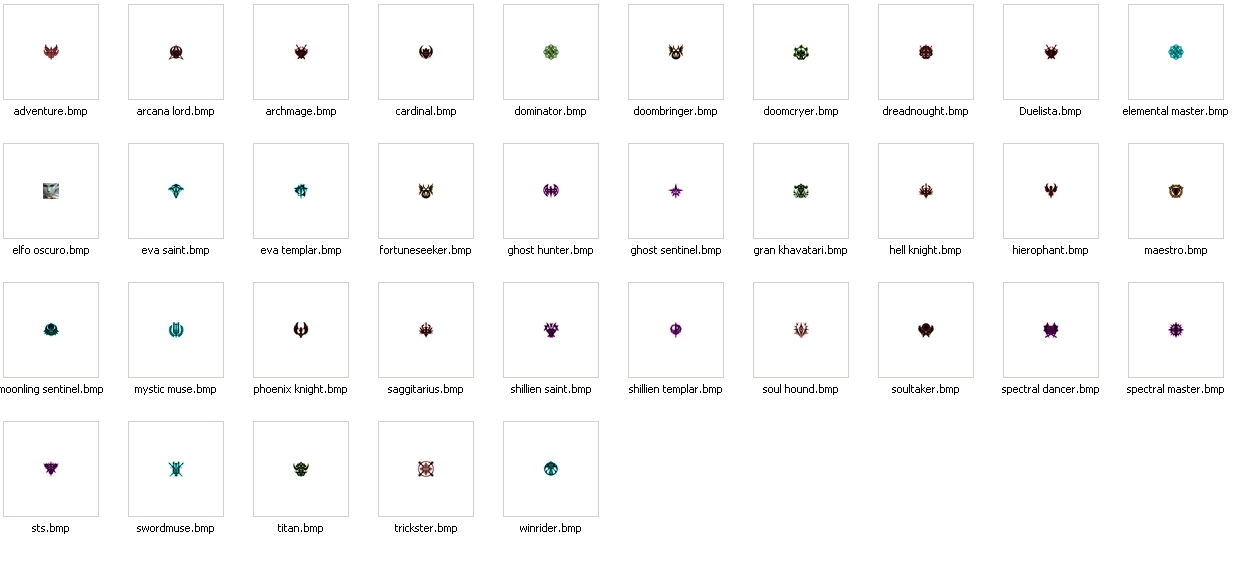
Task: Click the ghost sentinel.bmp star icon
Action: (x=676, y=191)
